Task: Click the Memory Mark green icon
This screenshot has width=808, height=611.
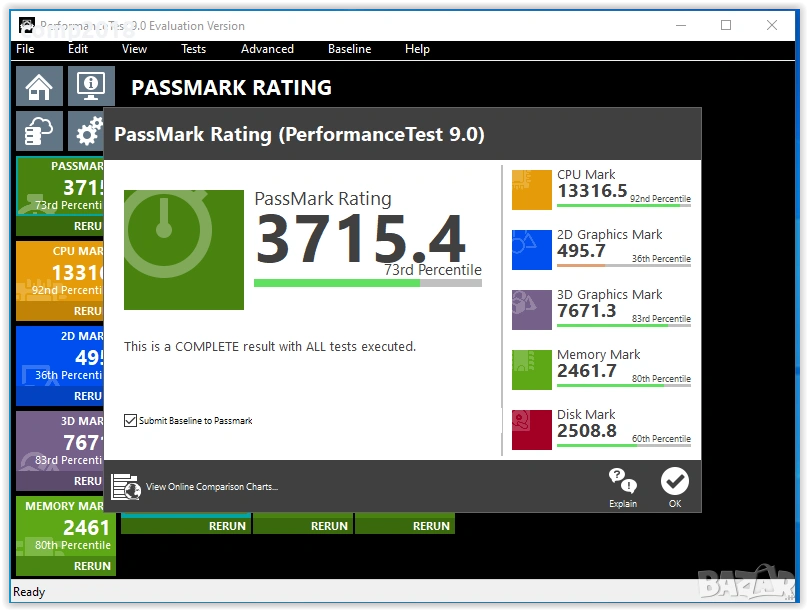Action: (531, 370)
